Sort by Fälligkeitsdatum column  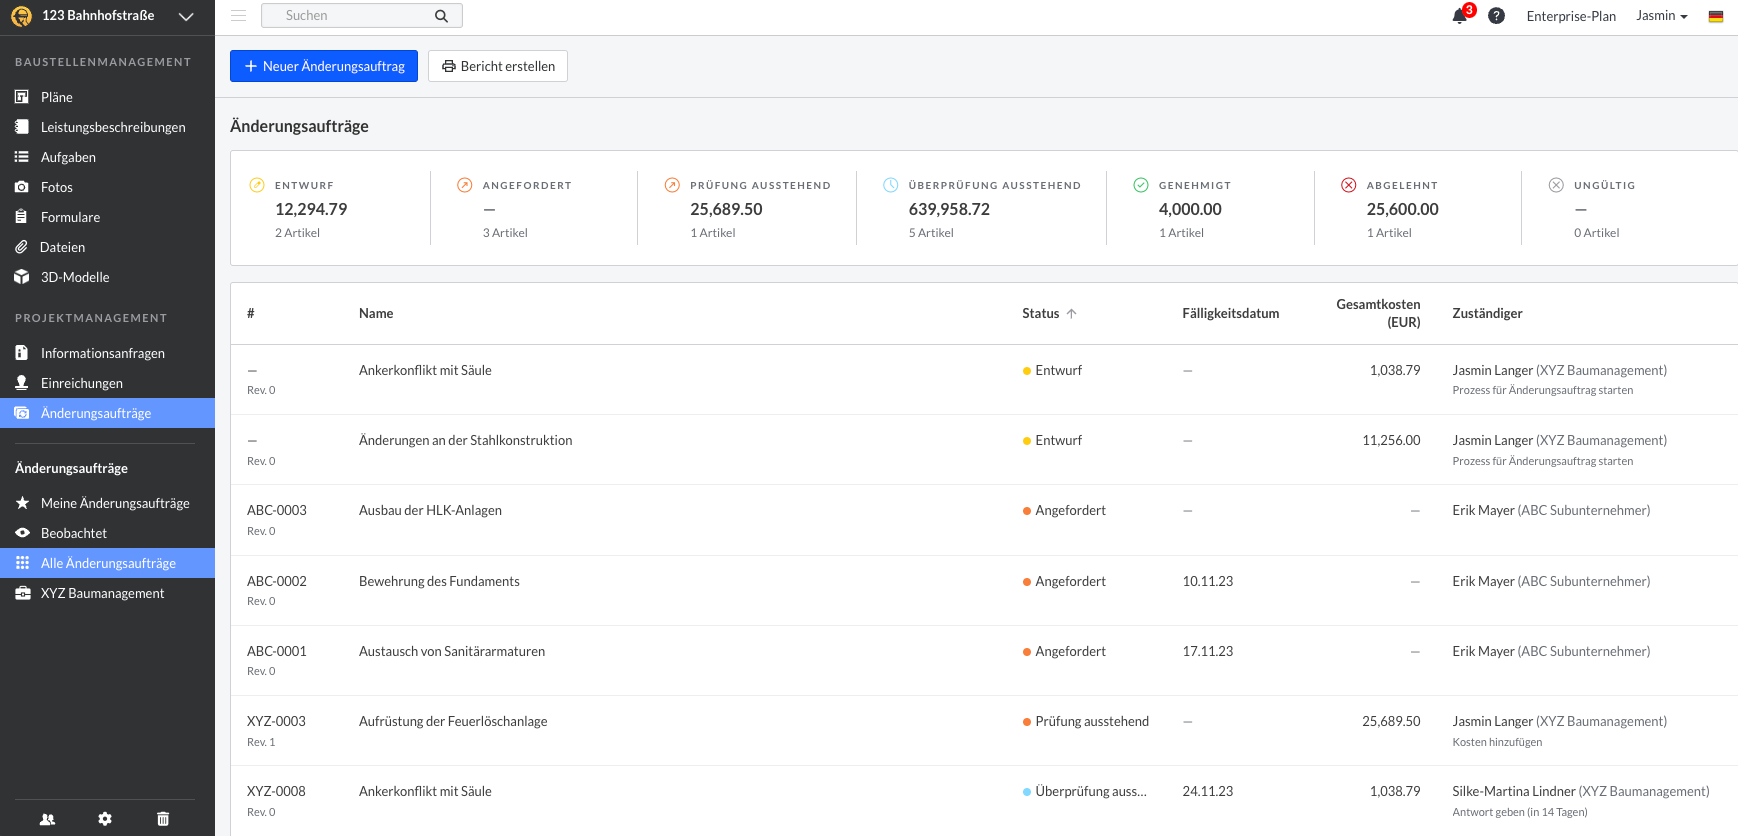point(1230,313)
